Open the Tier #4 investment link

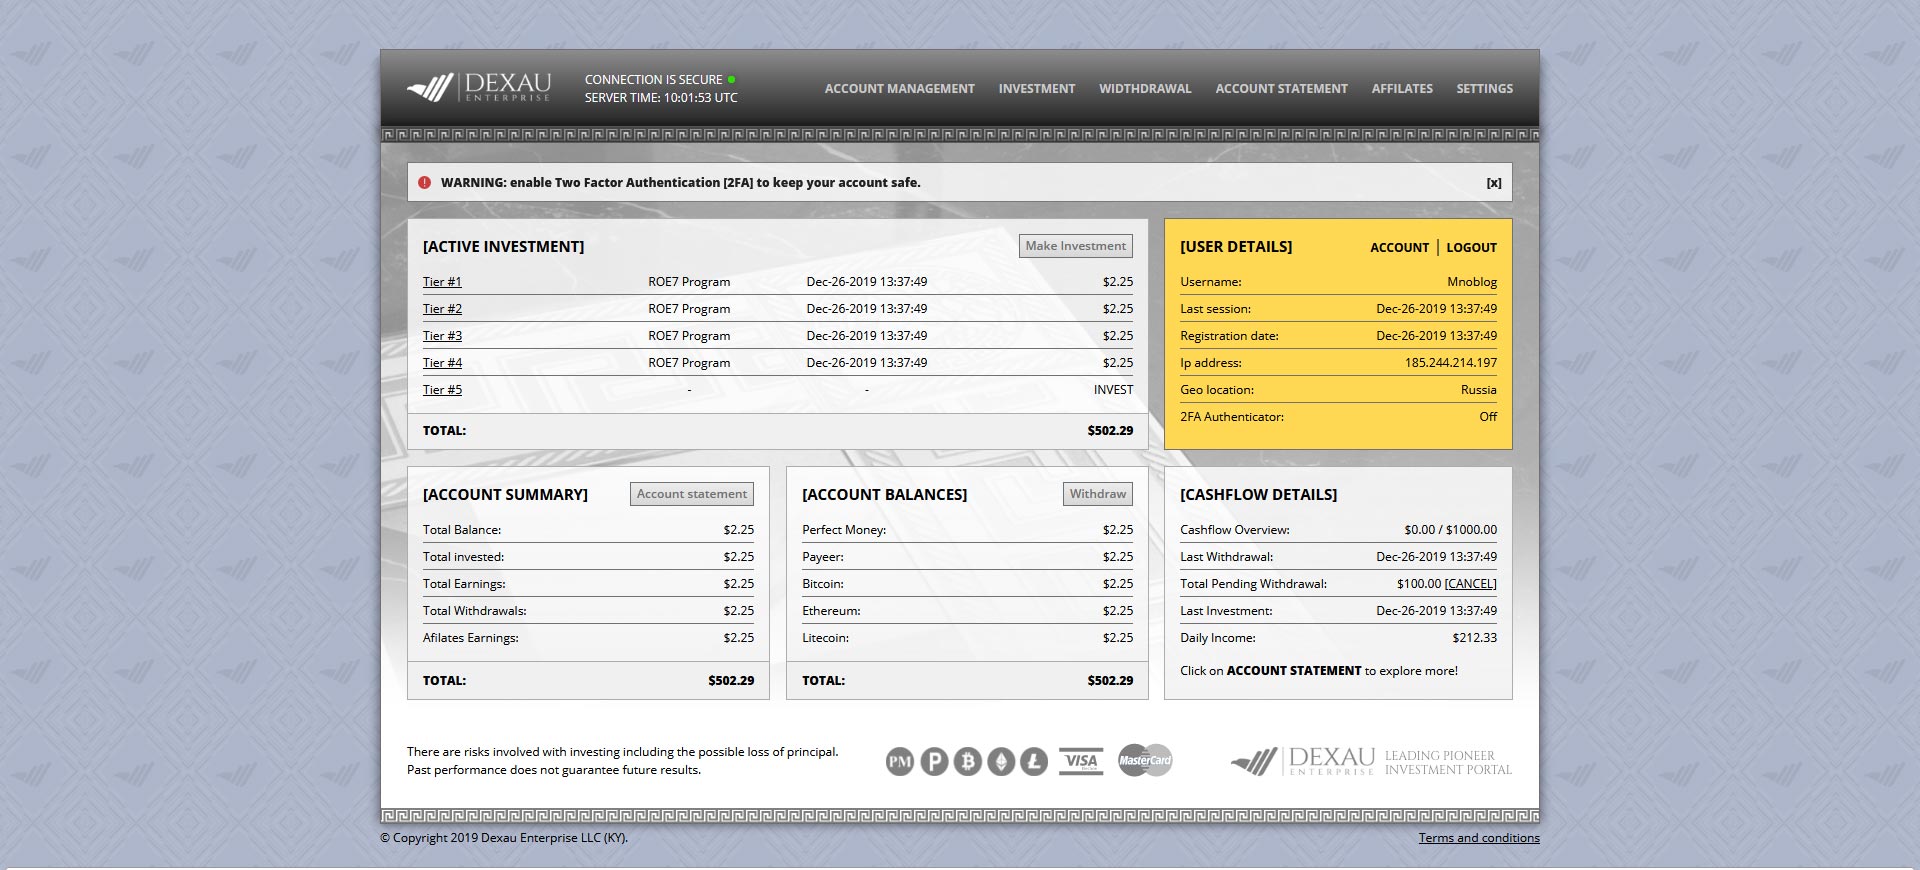click(x=442, y=363)
